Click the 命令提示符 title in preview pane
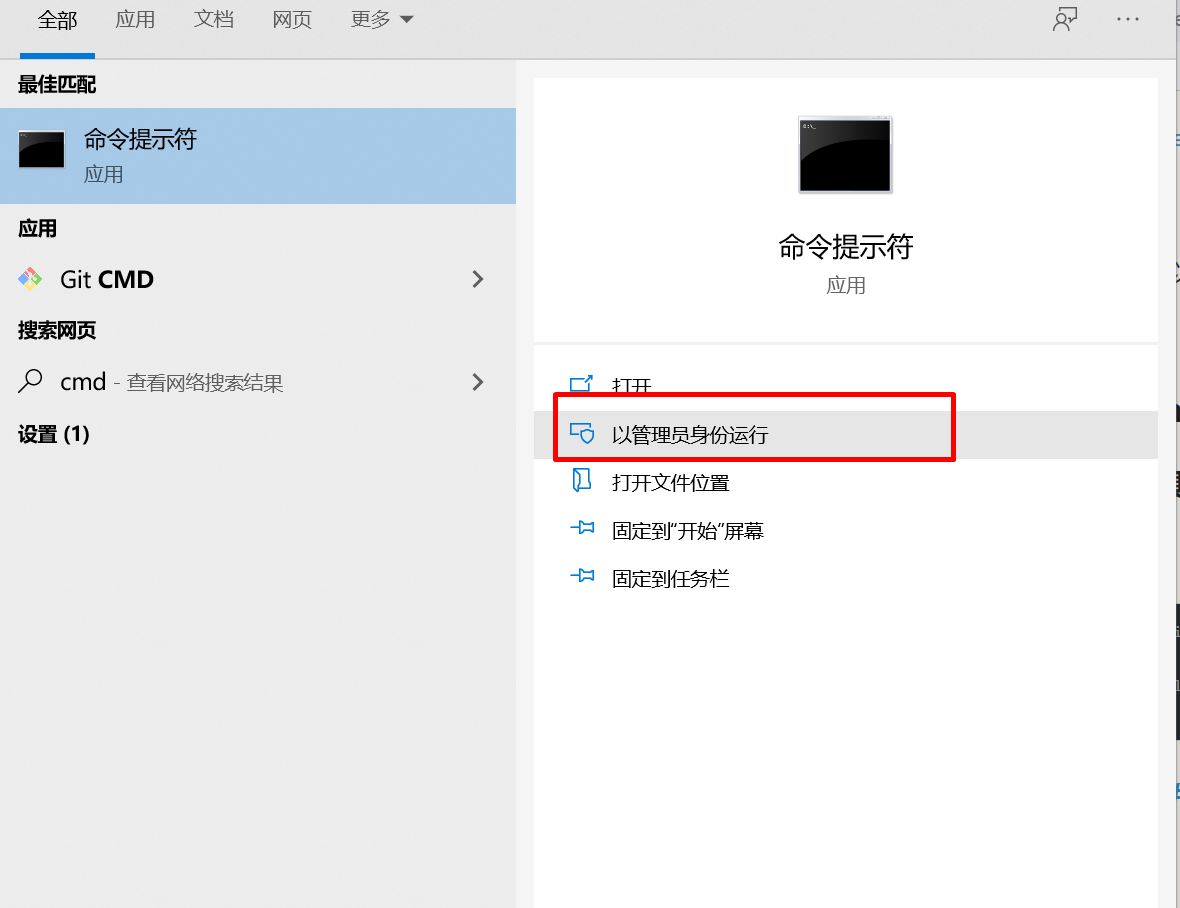The image size is (1180, 908). tap(846, 247)
